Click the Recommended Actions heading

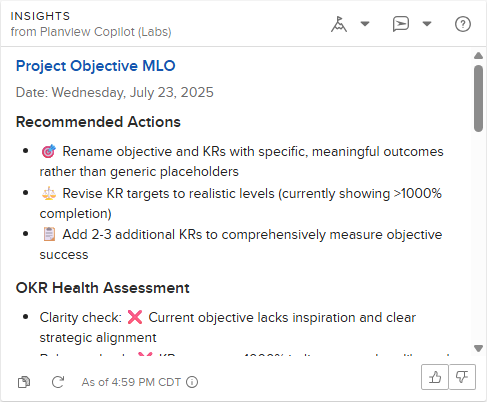98,122
